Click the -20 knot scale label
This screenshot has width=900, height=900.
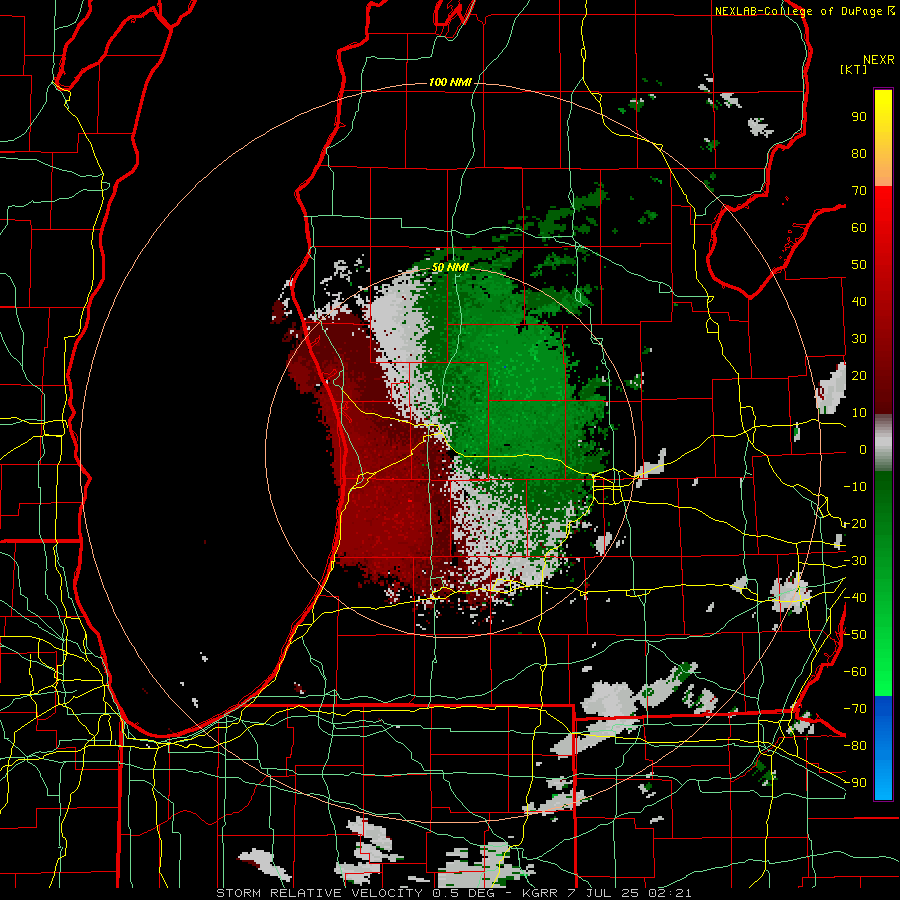(x=855, y=524)
